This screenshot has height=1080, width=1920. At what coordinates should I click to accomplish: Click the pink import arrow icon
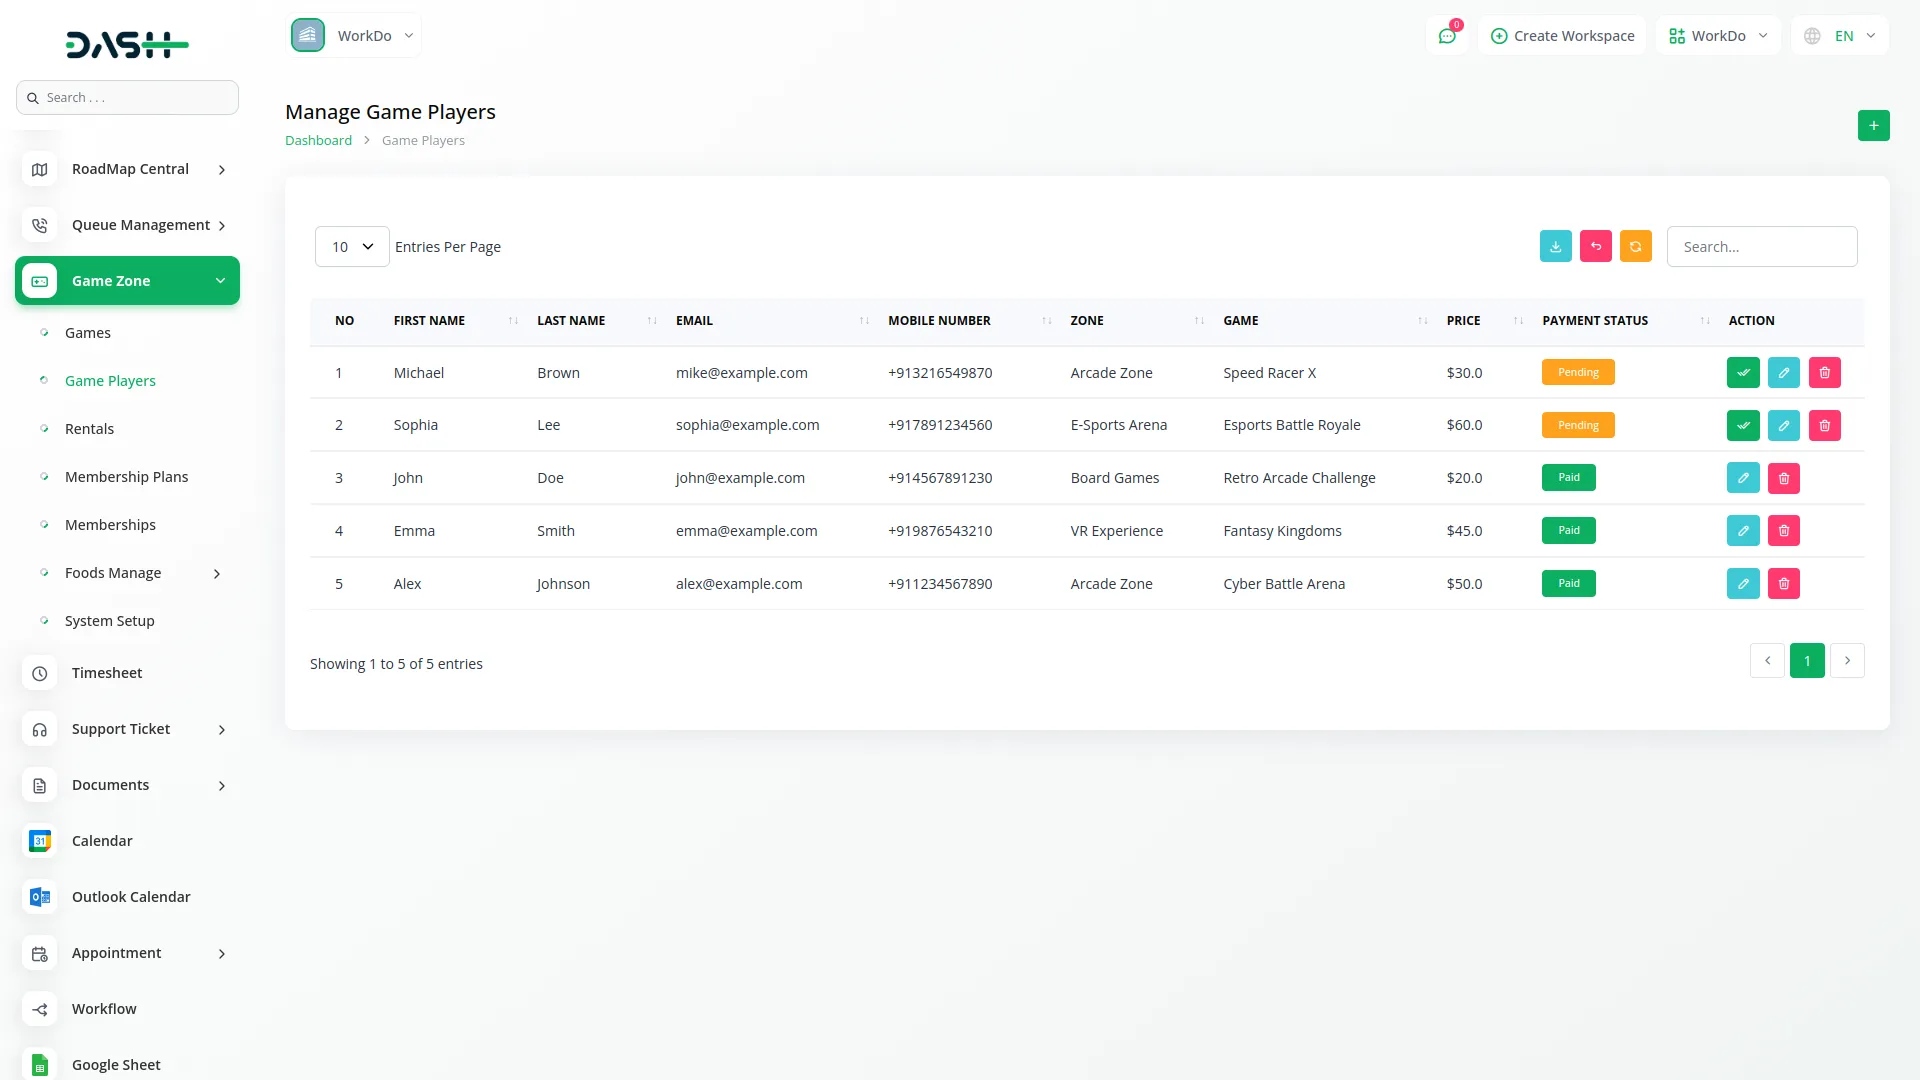pos(1595,247)
